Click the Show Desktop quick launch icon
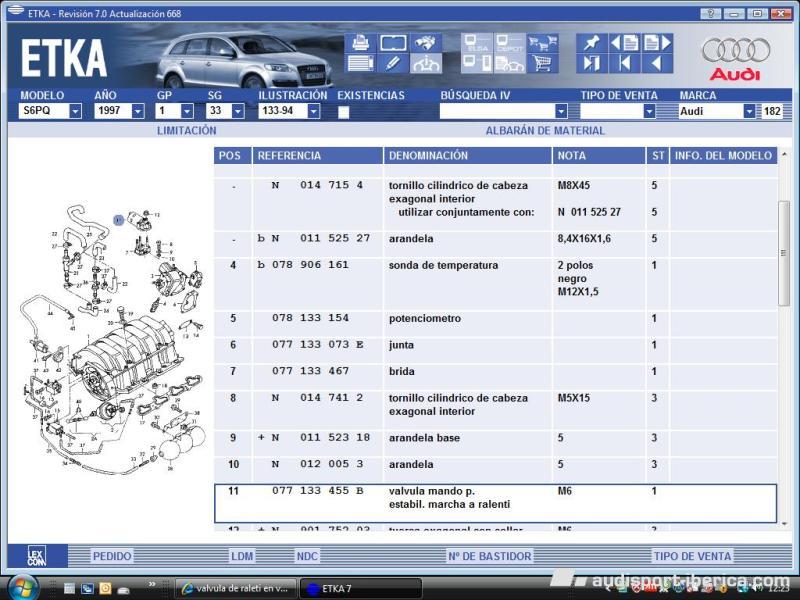 pos(69,588)
